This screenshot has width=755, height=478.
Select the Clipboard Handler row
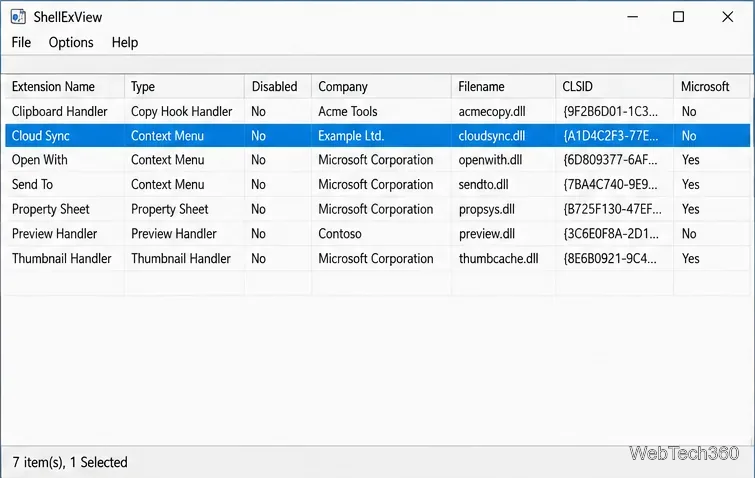click(378, 111)
